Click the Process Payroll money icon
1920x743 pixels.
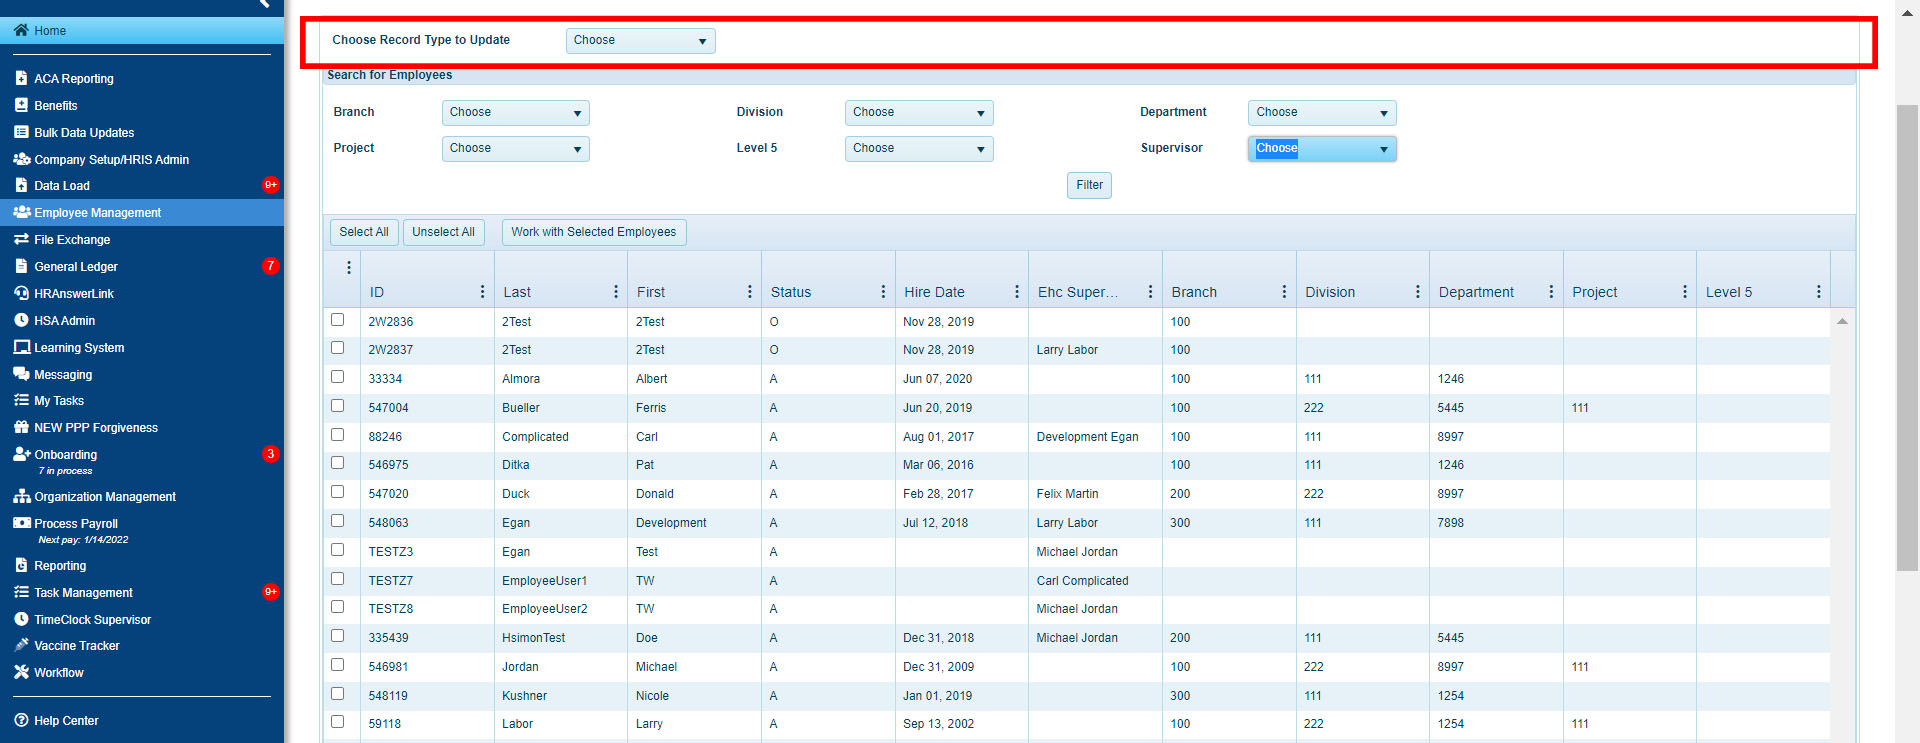(x=21, y=523)
